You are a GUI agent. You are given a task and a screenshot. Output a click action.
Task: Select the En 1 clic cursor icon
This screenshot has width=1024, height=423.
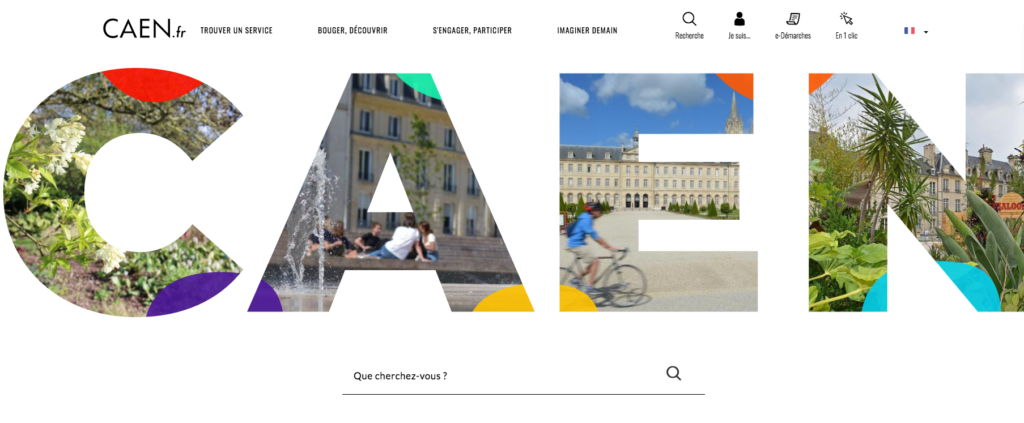coord(846,19)
